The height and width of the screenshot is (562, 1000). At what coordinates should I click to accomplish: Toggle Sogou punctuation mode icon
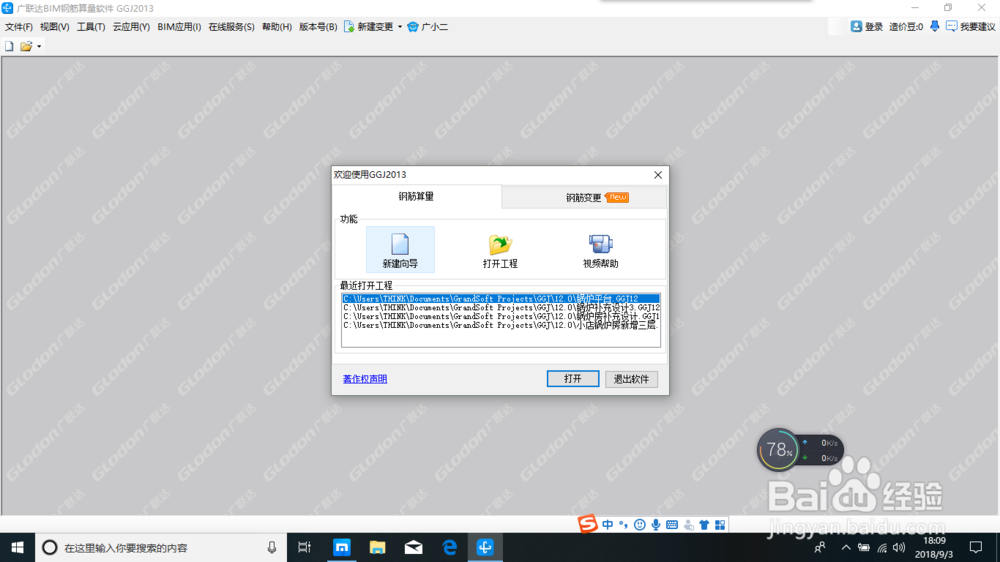(x=623, y=524)
